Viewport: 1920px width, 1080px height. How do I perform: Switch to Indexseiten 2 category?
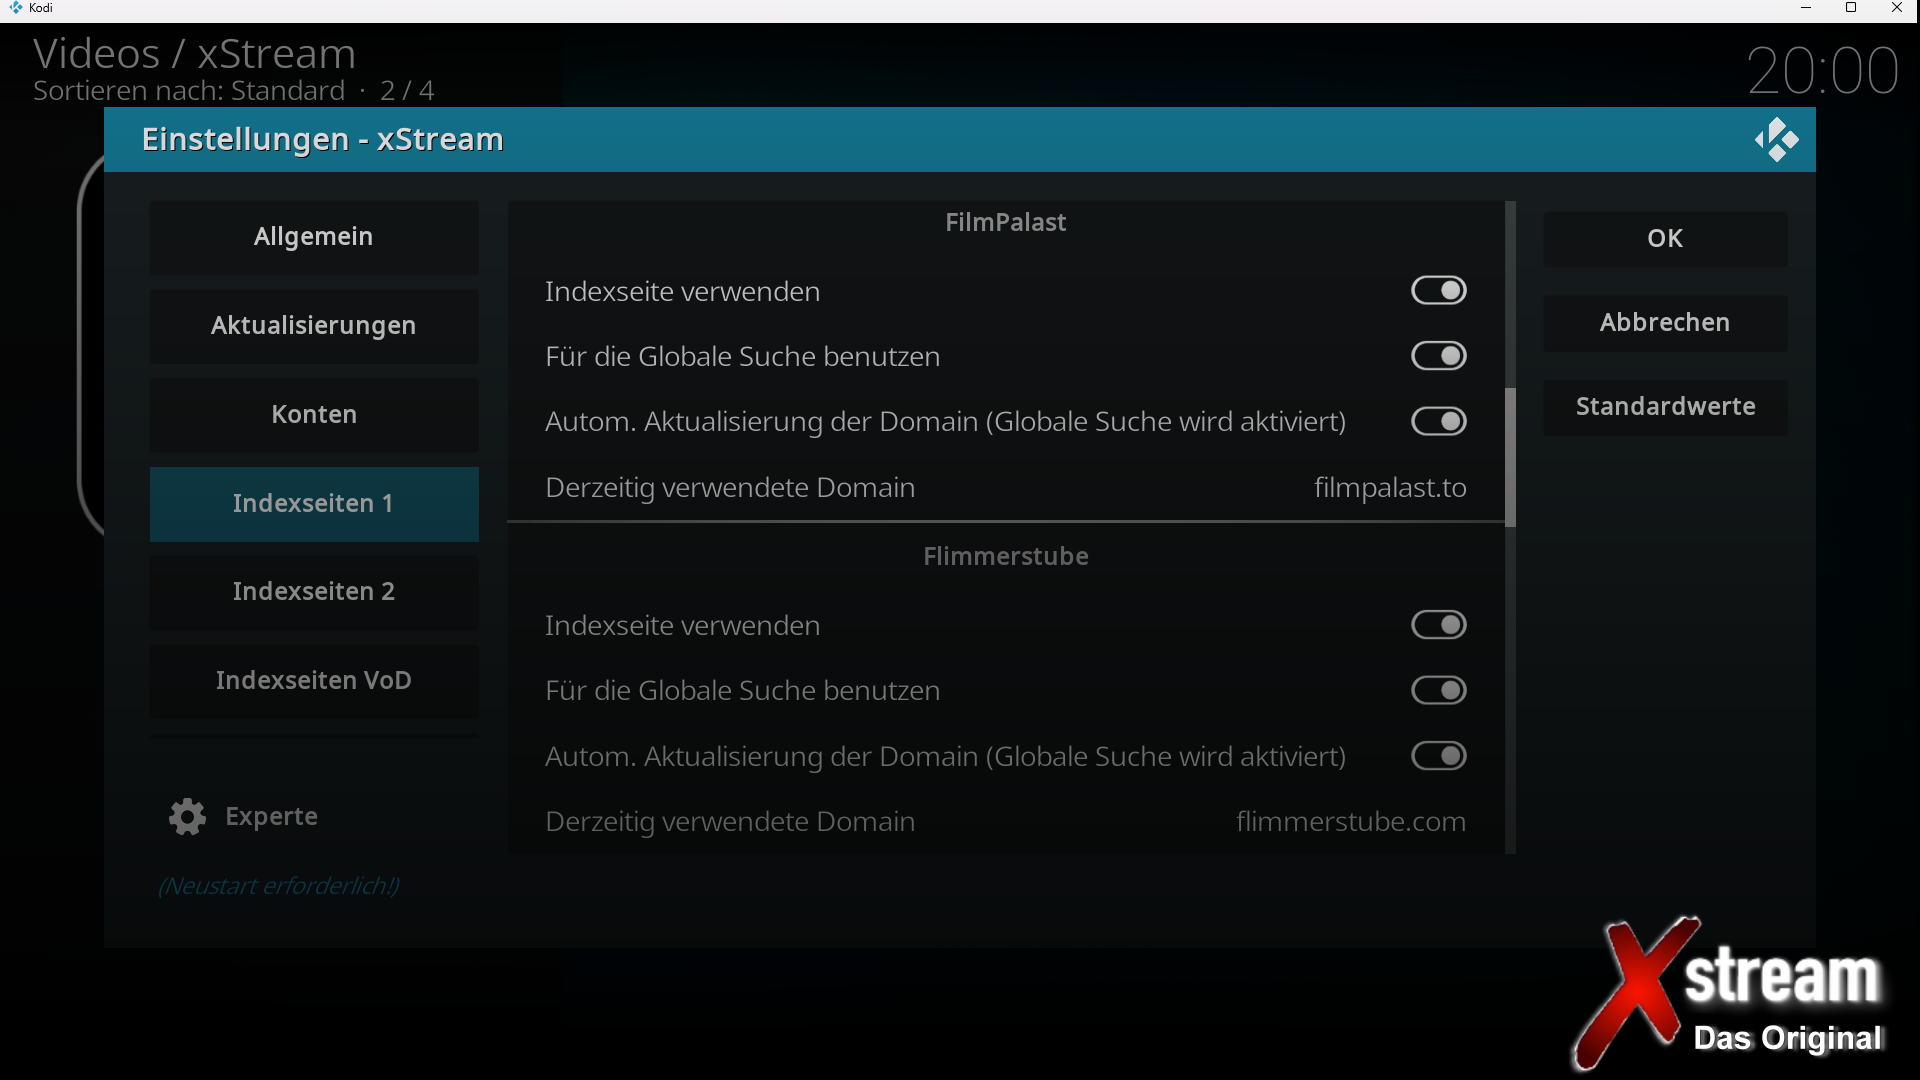tap(314, 592)
